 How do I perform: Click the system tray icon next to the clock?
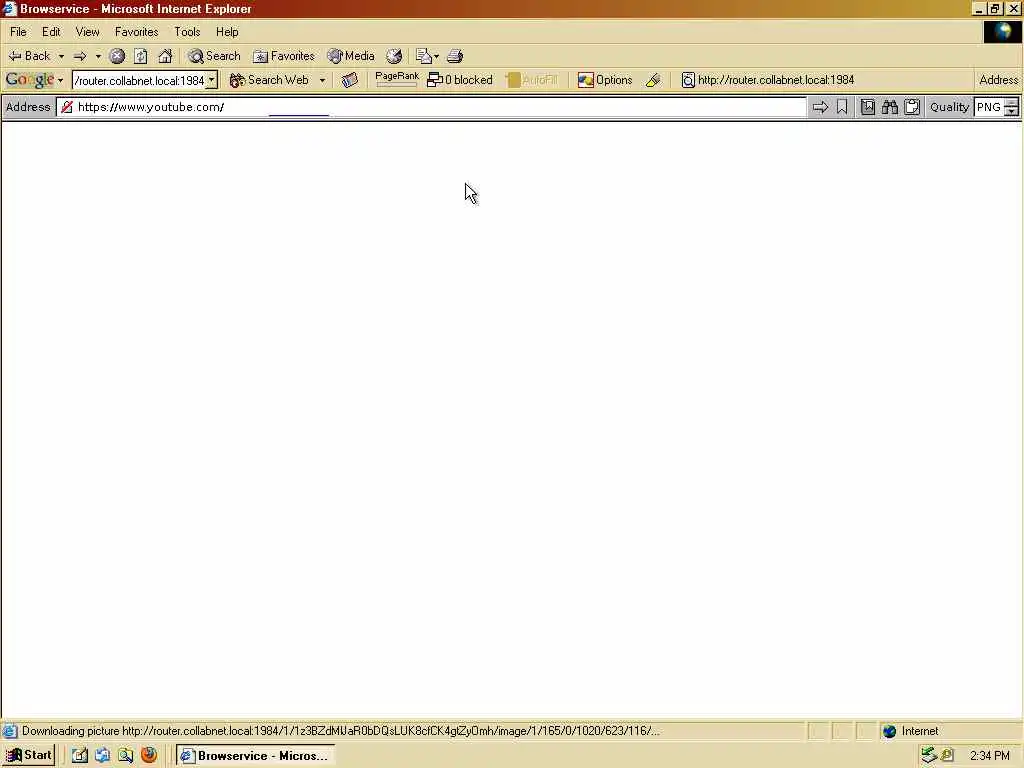coord(948,756)
